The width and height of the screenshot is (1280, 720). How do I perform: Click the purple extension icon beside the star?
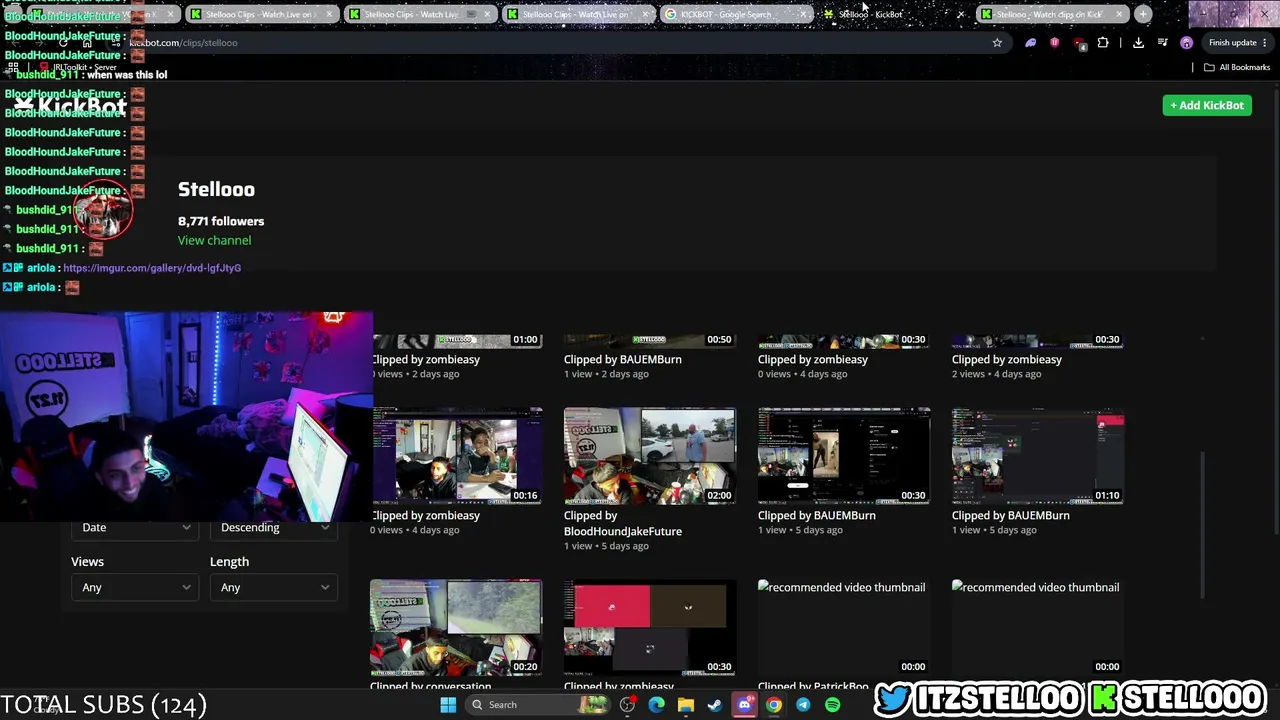1030,43
